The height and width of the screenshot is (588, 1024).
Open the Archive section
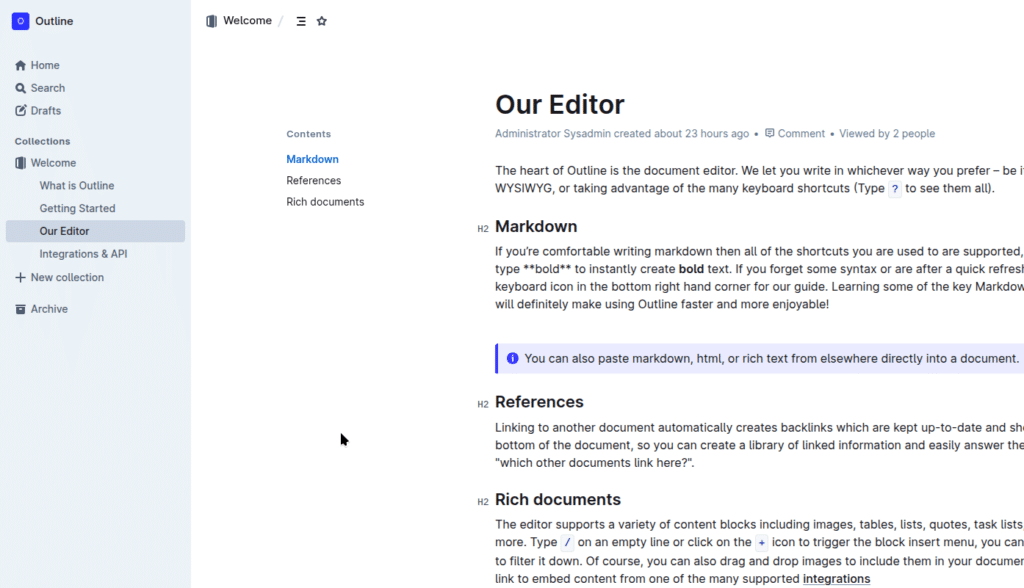[x=49, y=309]
